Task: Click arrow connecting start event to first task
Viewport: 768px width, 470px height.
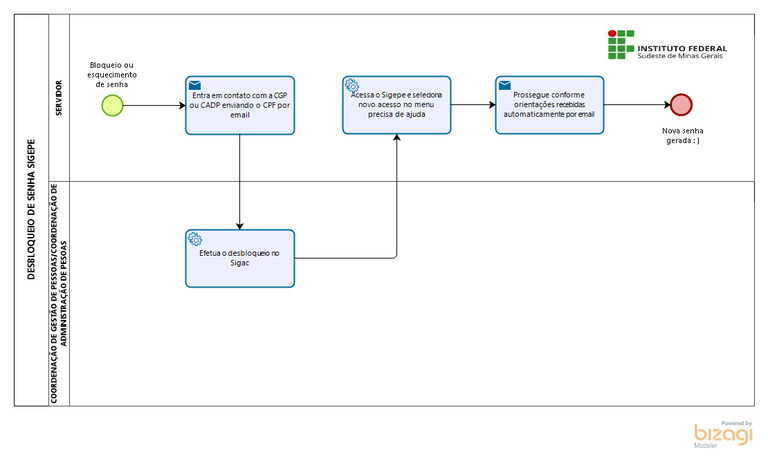Action: point(154,105)
